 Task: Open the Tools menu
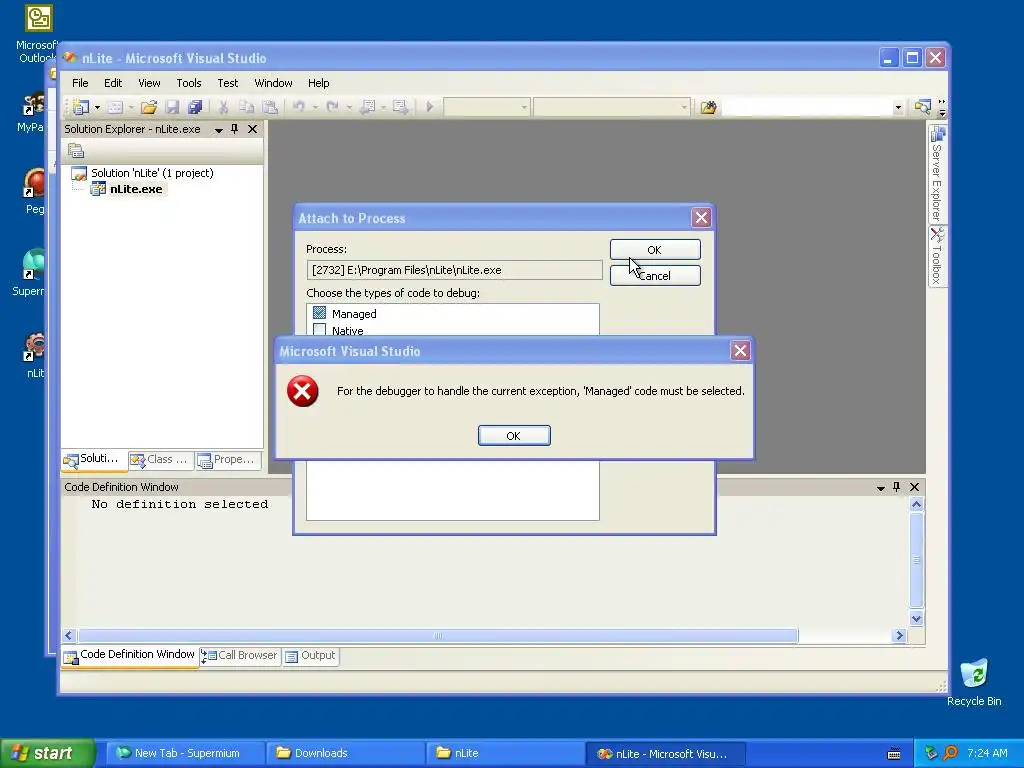point(189,83)
